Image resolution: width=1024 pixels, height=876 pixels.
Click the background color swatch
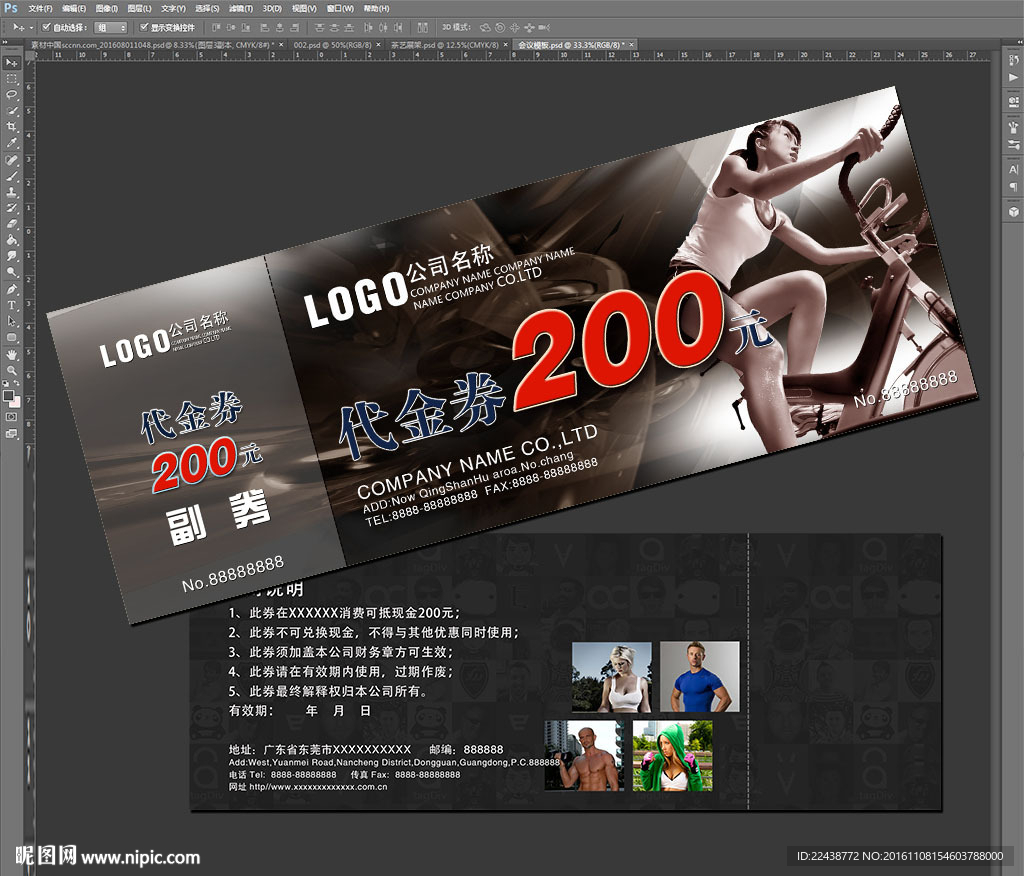click(x=16, y=402)
